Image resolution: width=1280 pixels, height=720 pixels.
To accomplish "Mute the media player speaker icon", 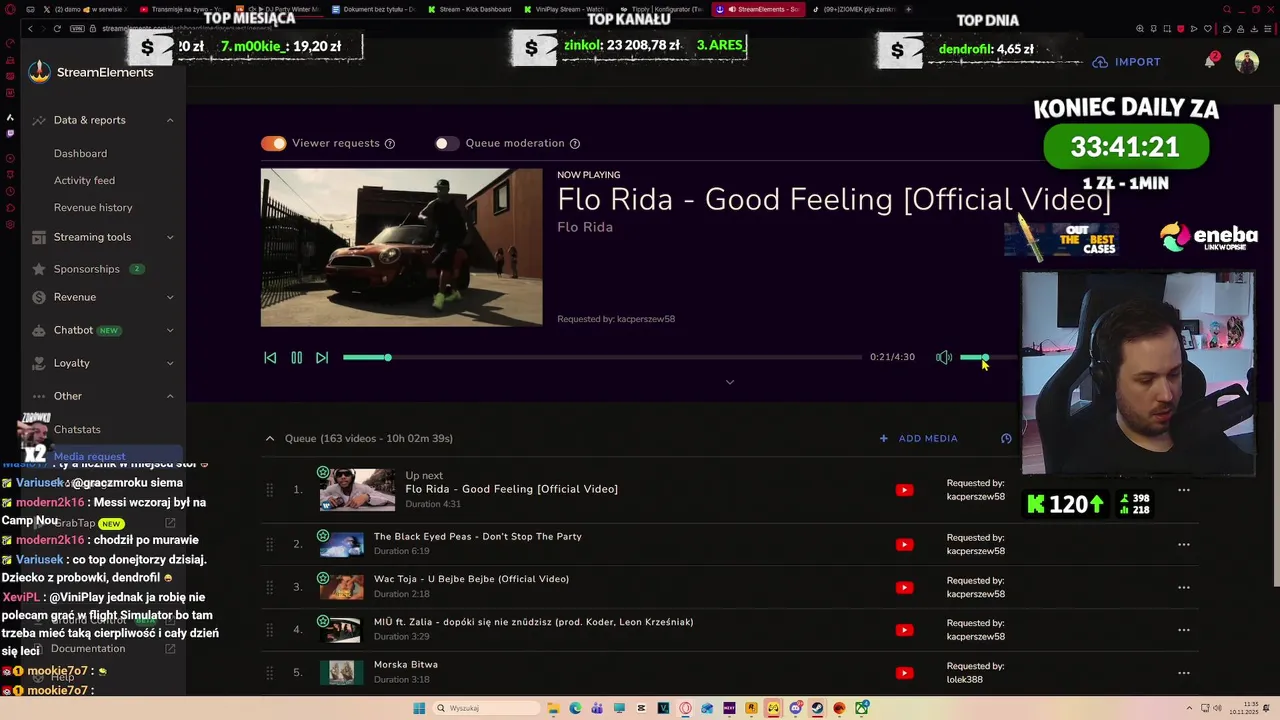I will [x=944, y=357].
